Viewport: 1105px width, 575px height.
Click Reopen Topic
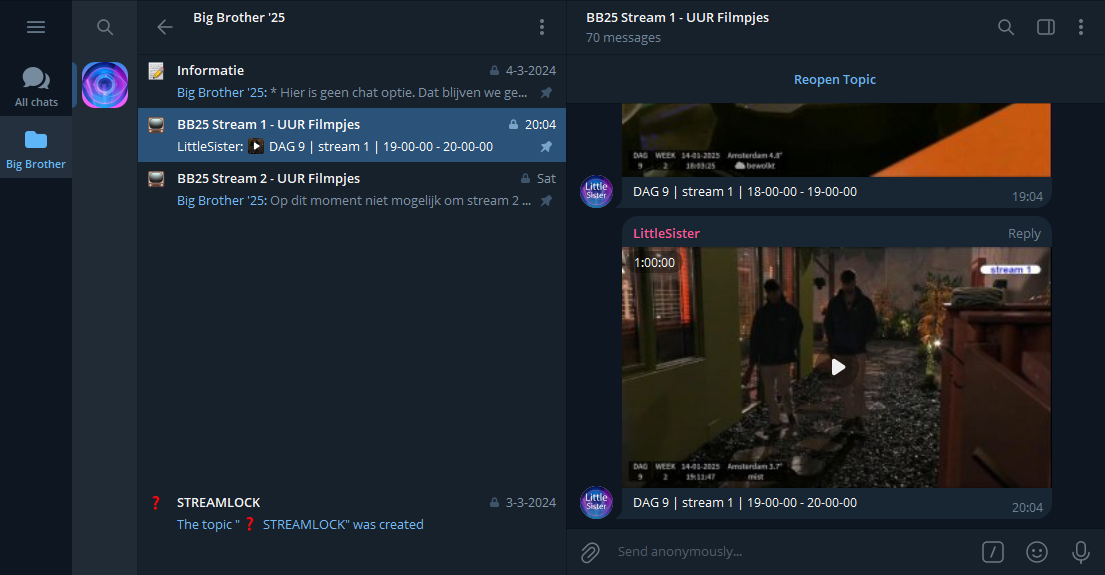click(x=834, y=80)
